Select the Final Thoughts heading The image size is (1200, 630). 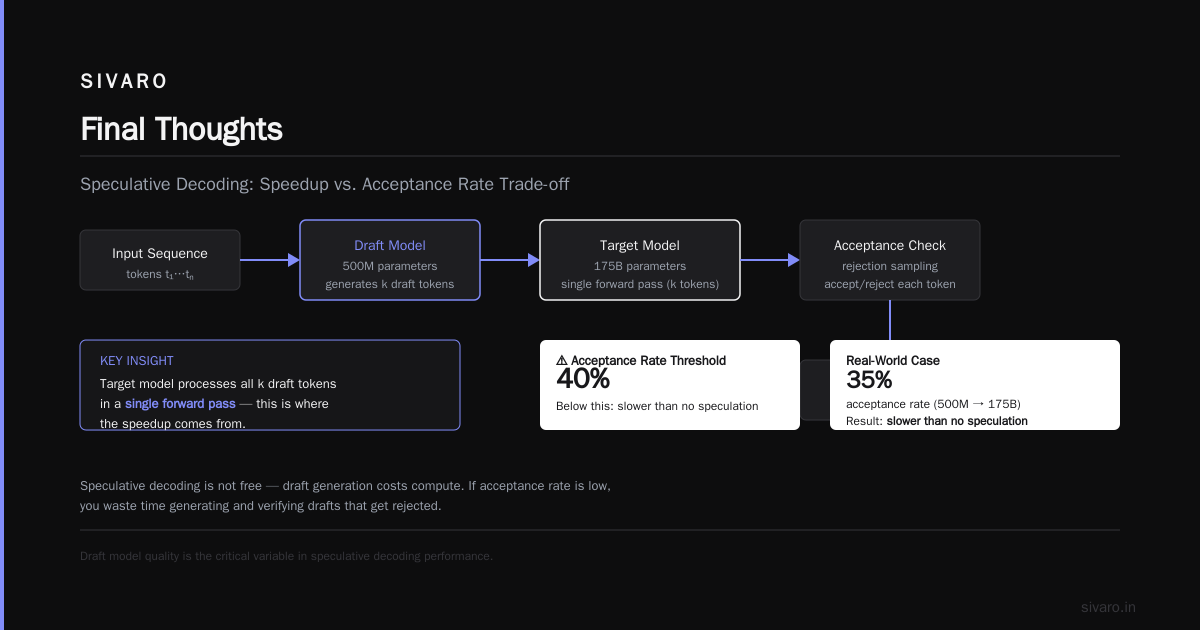[181, 129]
